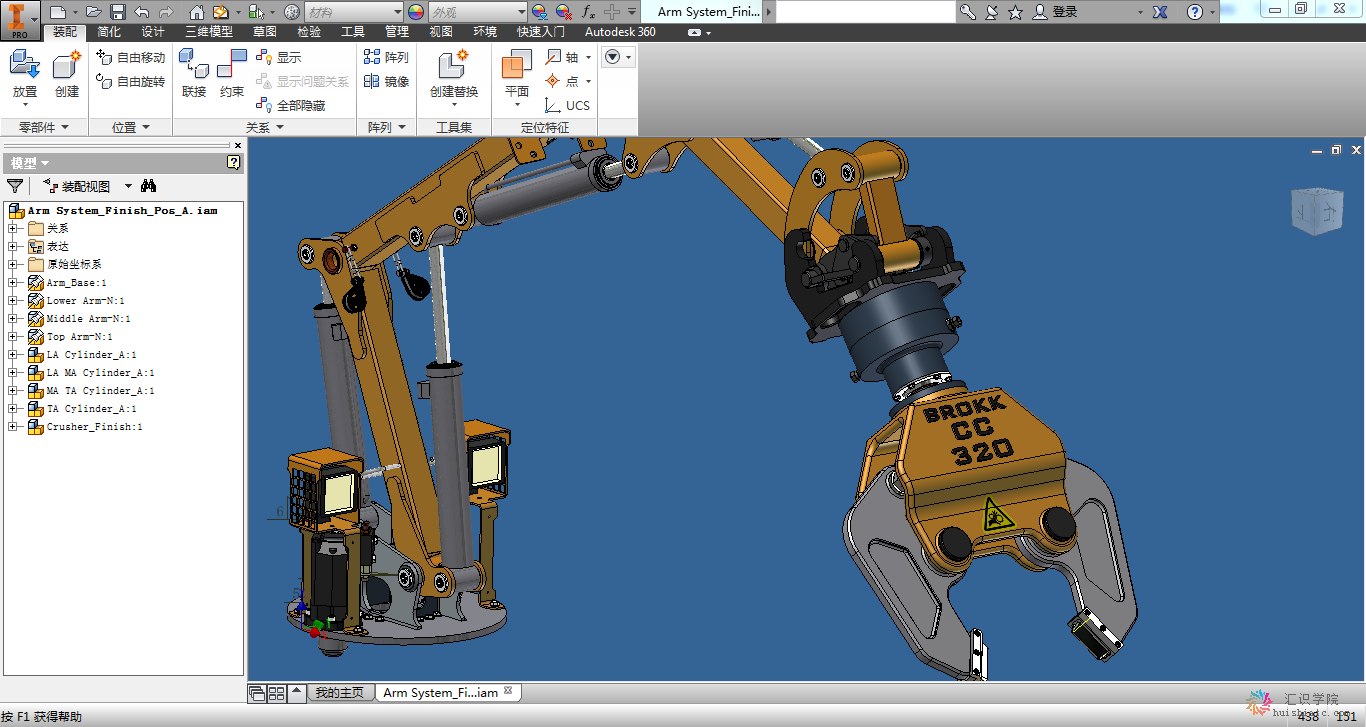Click the Update lightning bolt icon
Screen dimensions: 1366x727
click(x=221, y=12)
